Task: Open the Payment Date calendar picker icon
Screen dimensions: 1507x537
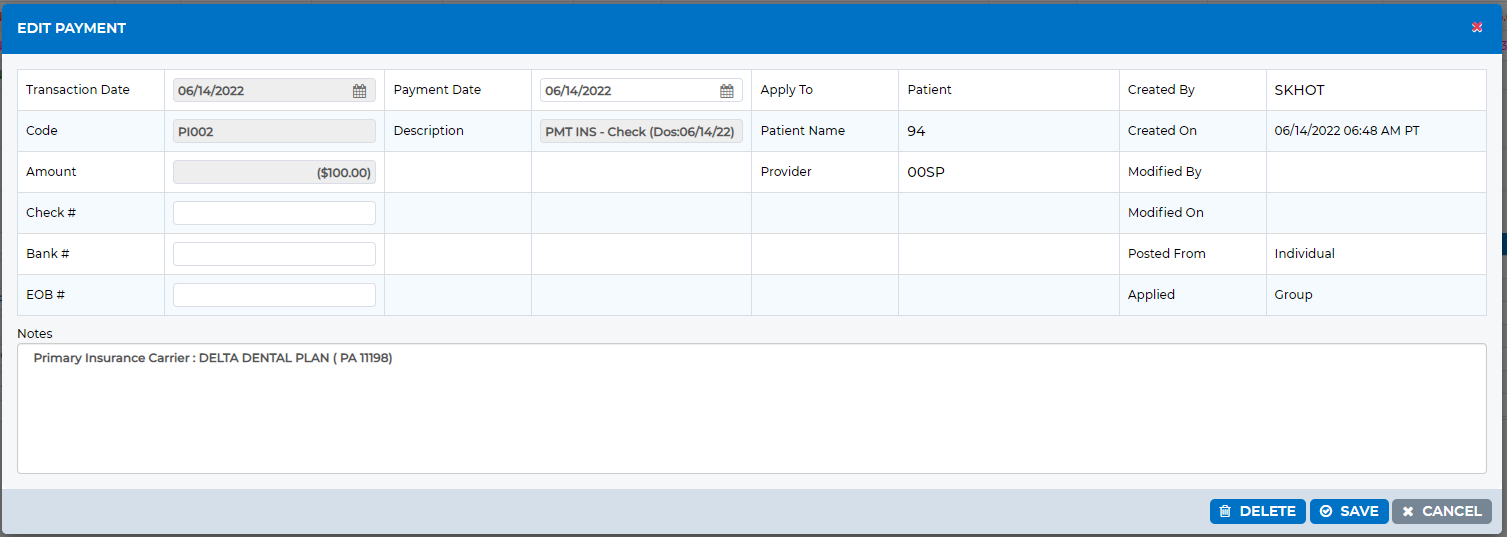Action: (727, 91)
